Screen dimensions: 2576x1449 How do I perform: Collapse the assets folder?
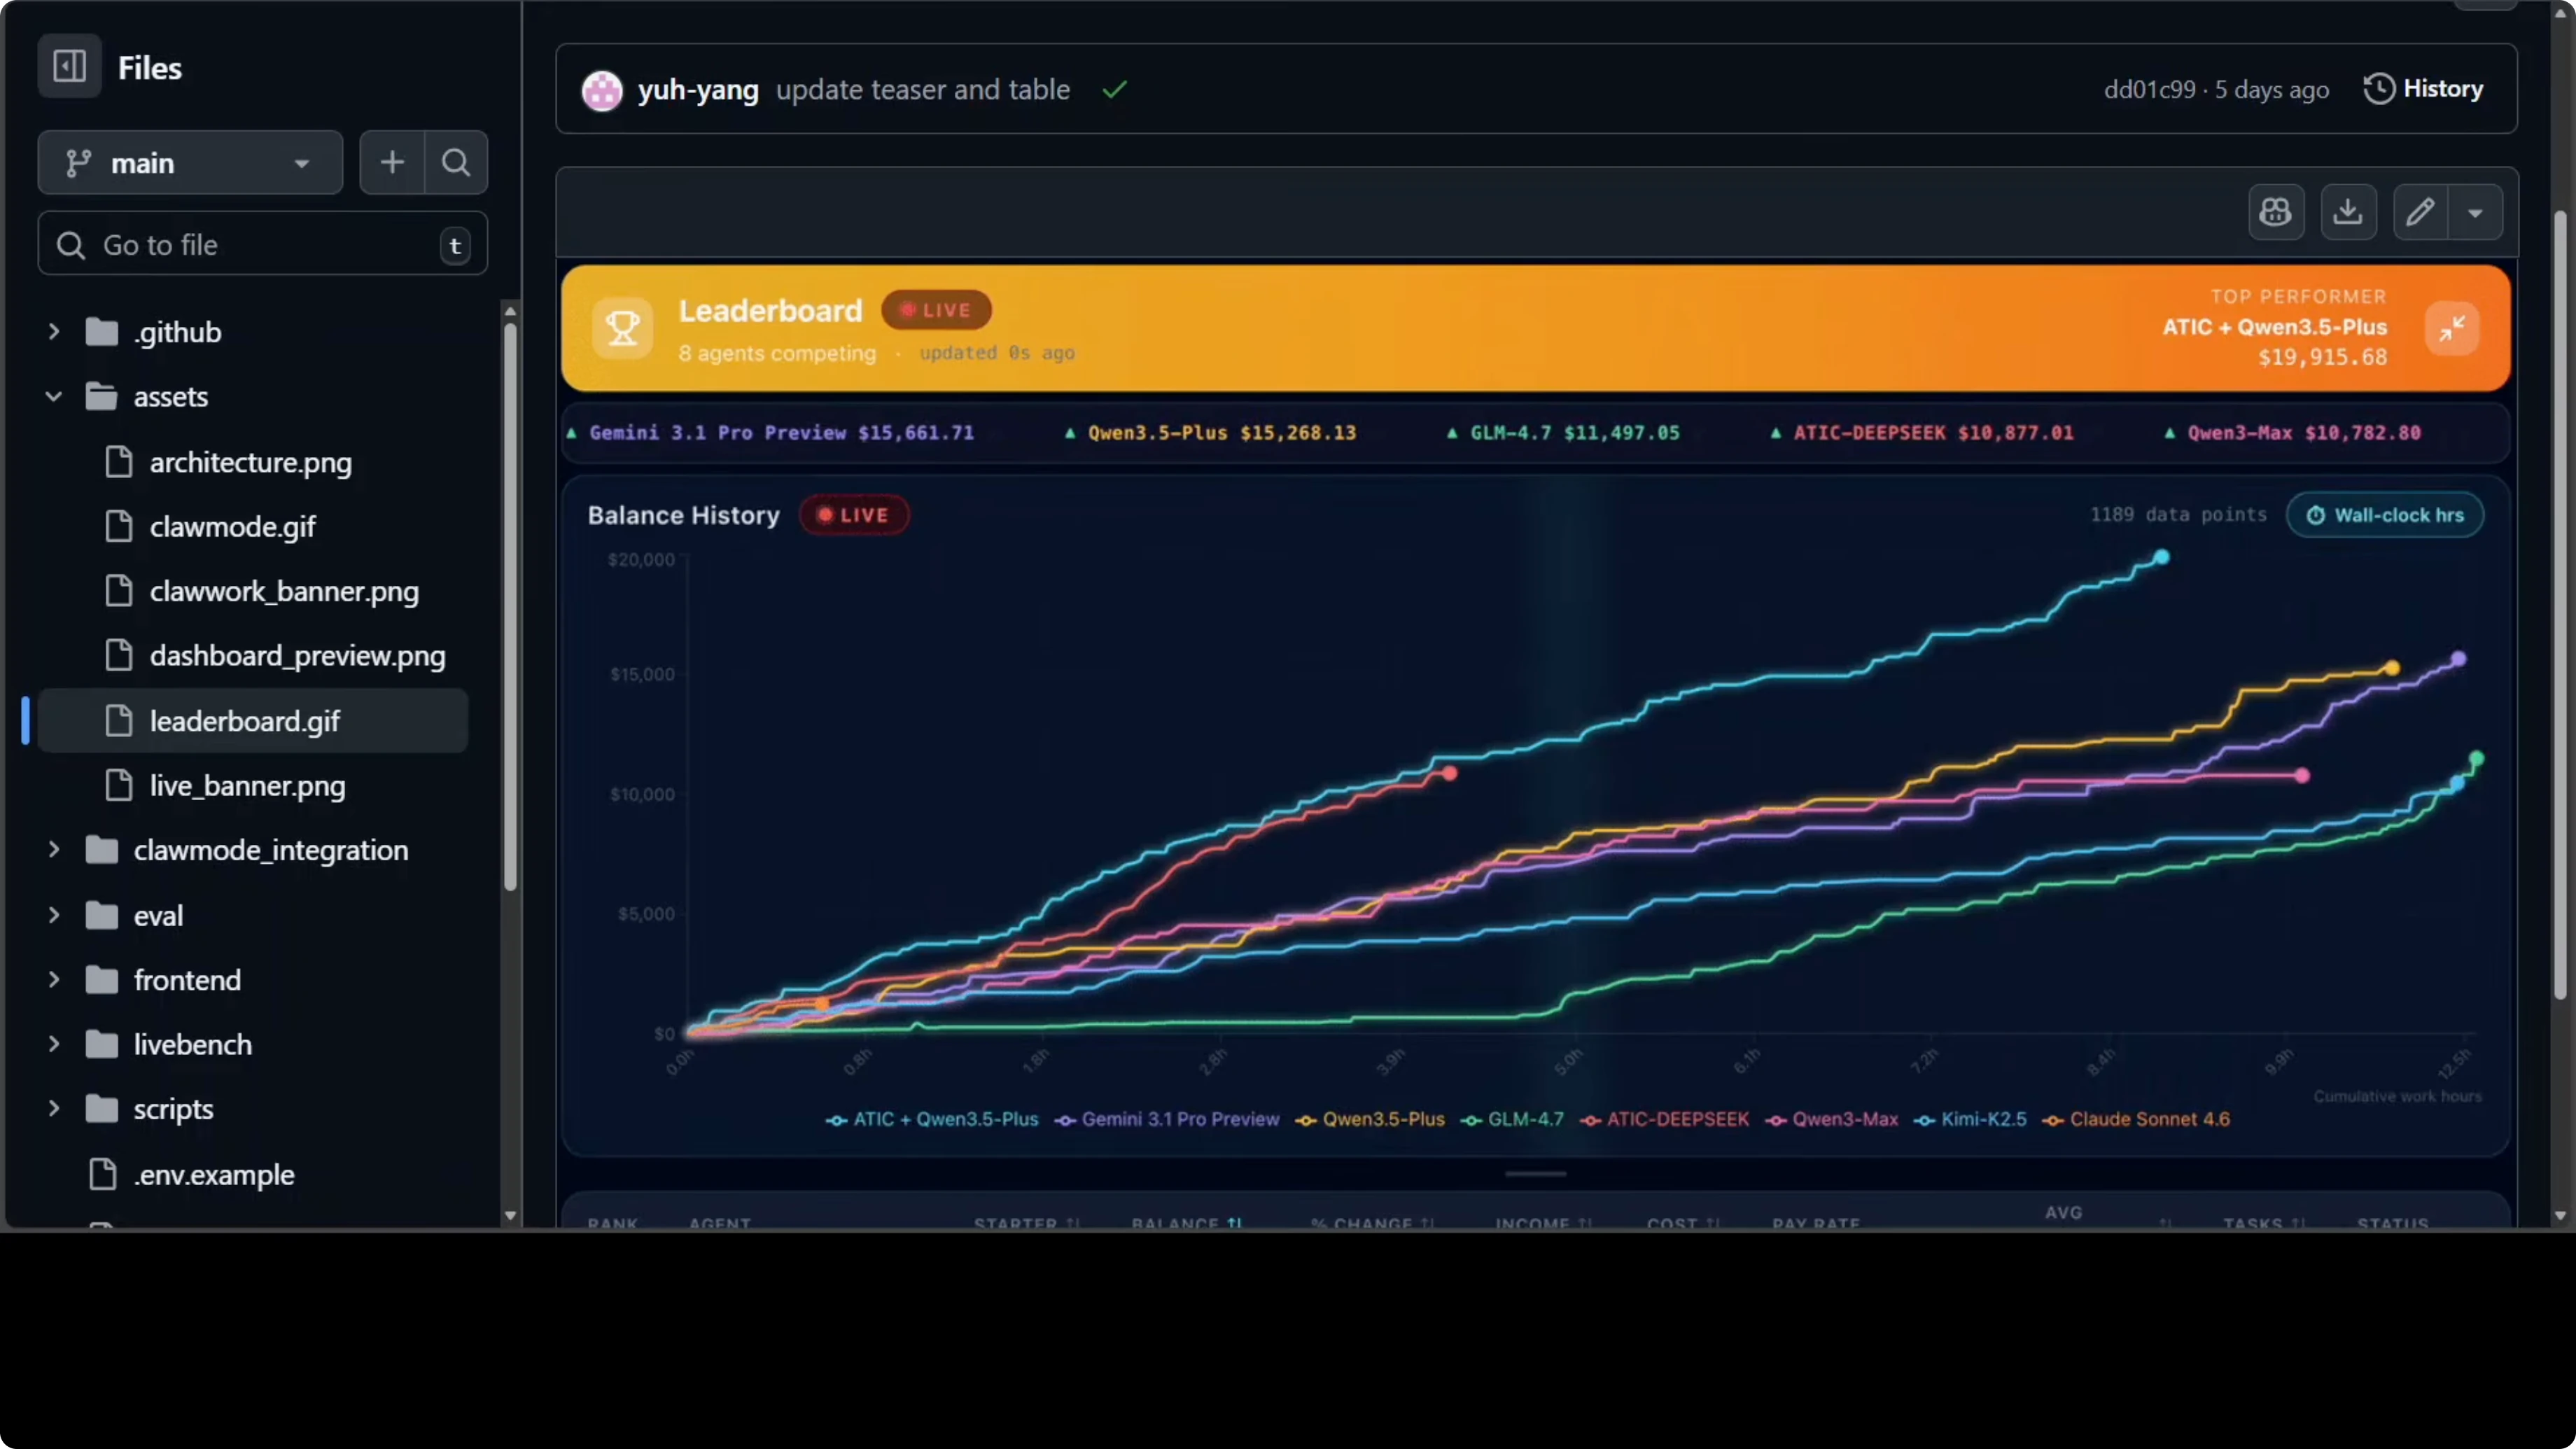pyautogui.click(x=54, y=396)
